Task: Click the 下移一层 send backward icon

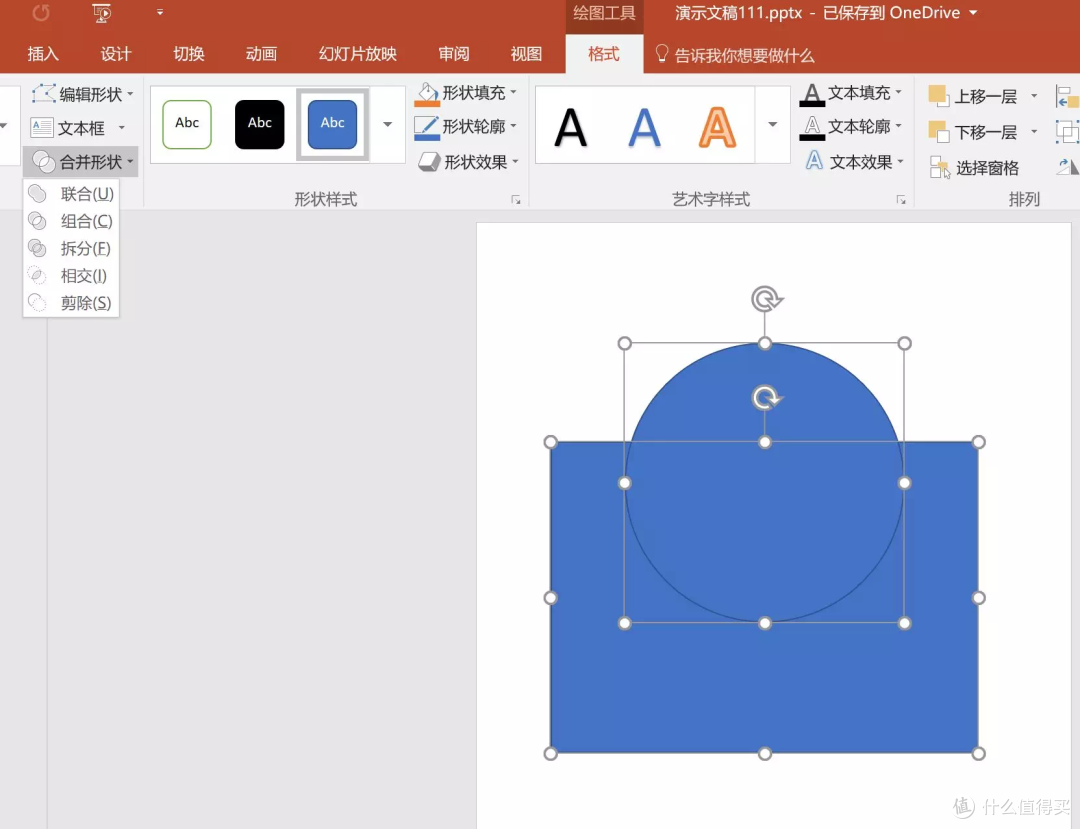Action: pyautogui.click(x=938, y=131)
